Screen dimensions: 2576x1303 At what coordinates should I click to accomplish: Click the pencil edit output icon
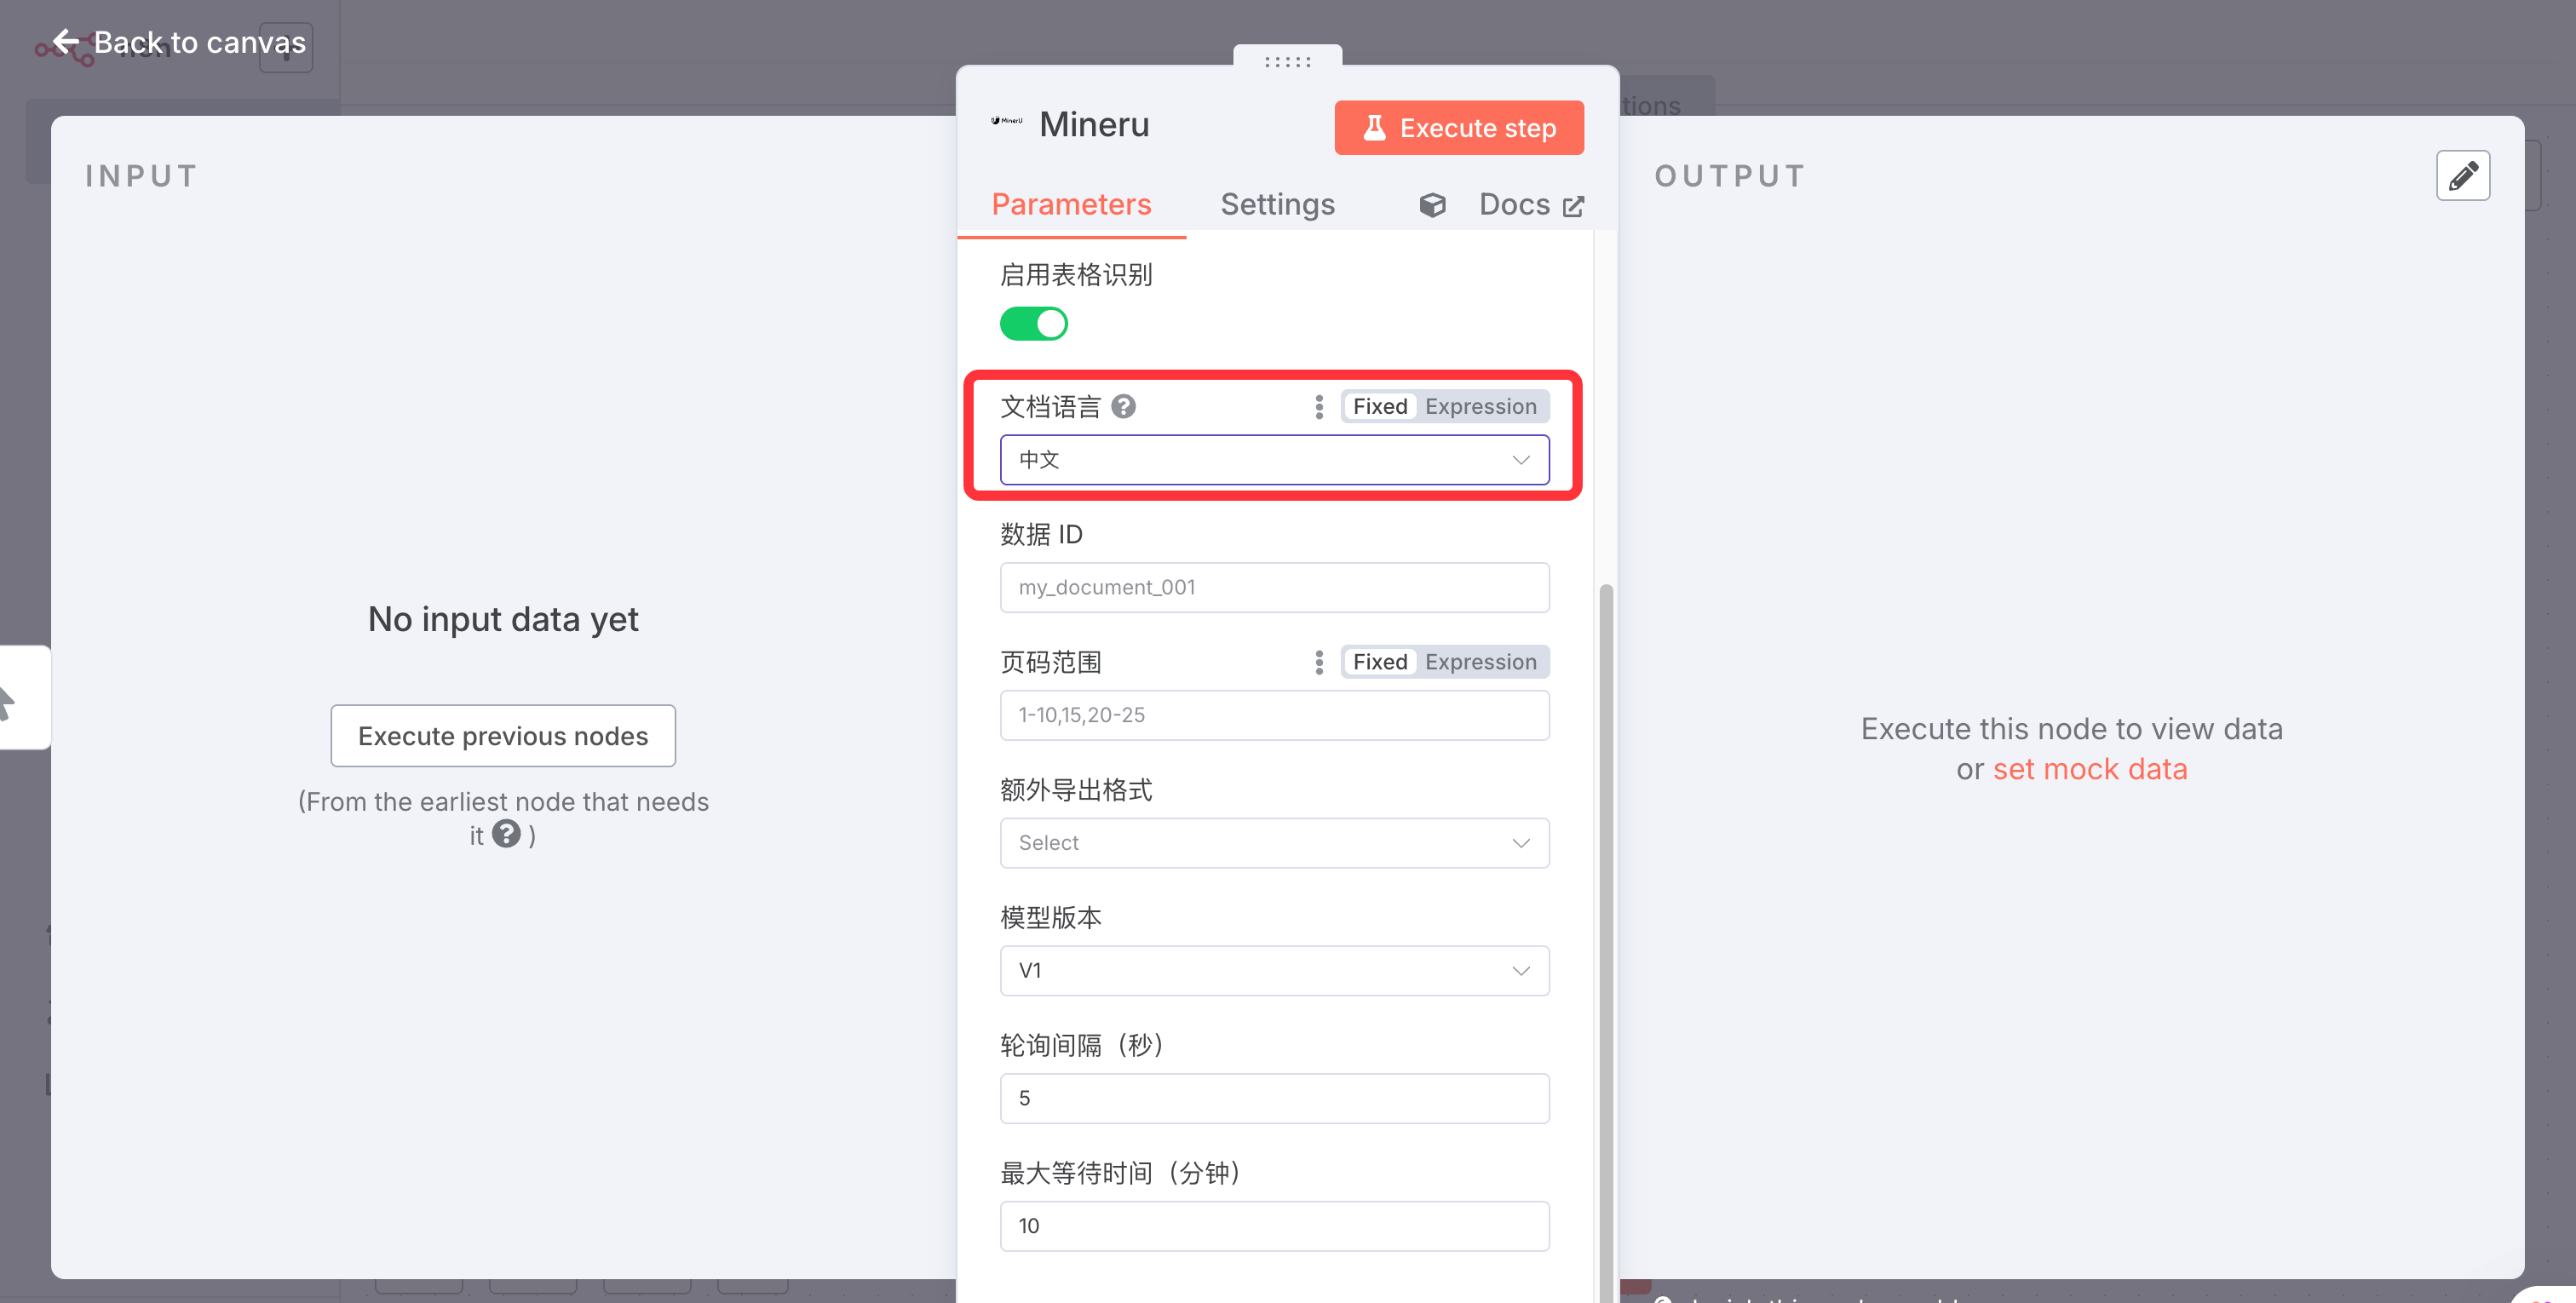click(2462, 176)
